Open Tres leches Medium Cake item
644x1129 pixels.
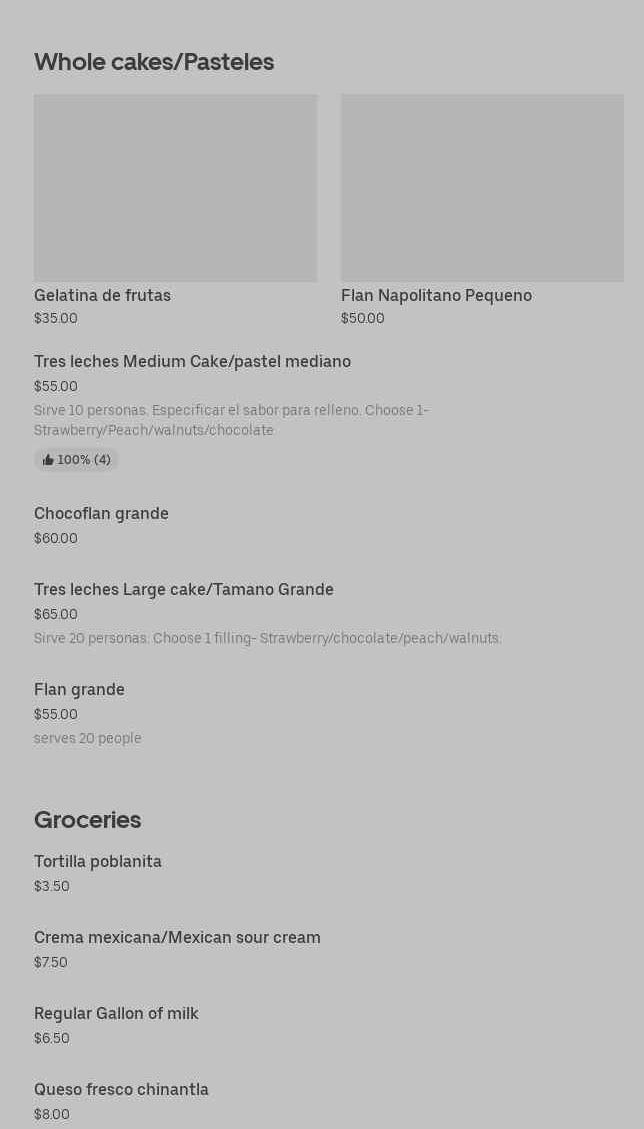[x=192, y=361]
